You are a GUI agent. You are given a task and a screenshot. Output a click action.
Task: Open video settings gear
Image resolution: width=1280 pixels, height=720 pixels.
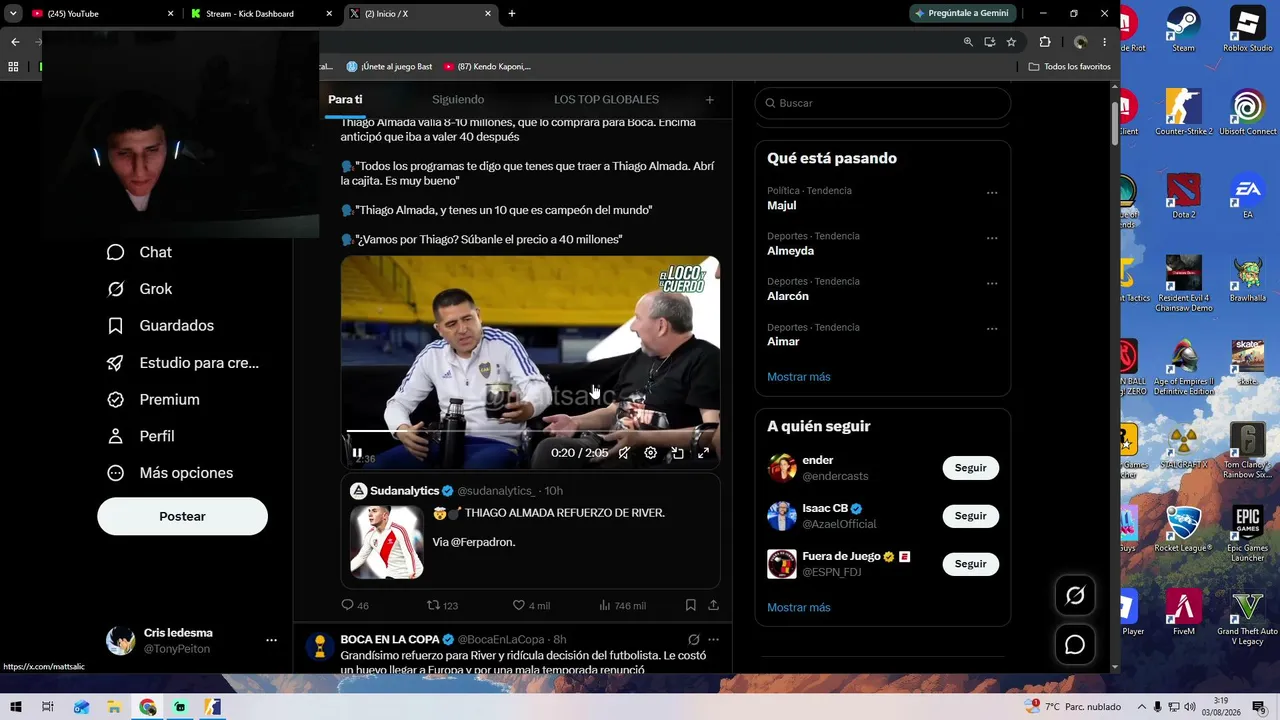pos(650,453)
